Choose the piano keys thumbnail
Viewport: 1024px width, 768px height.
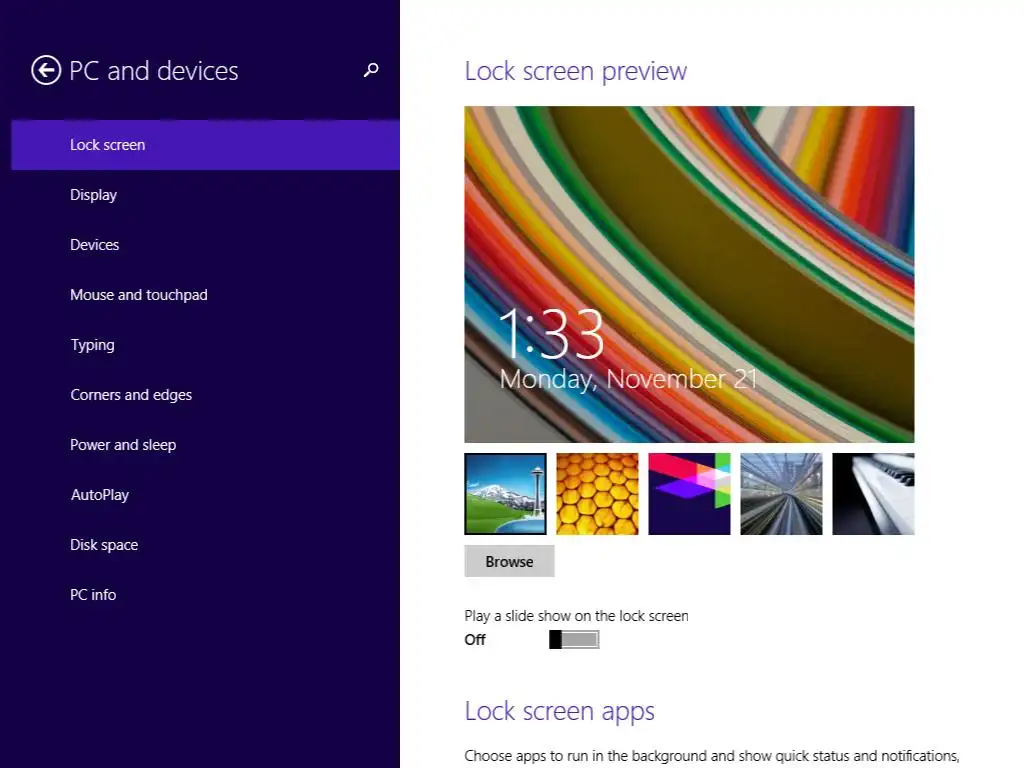tap(874, 494)
